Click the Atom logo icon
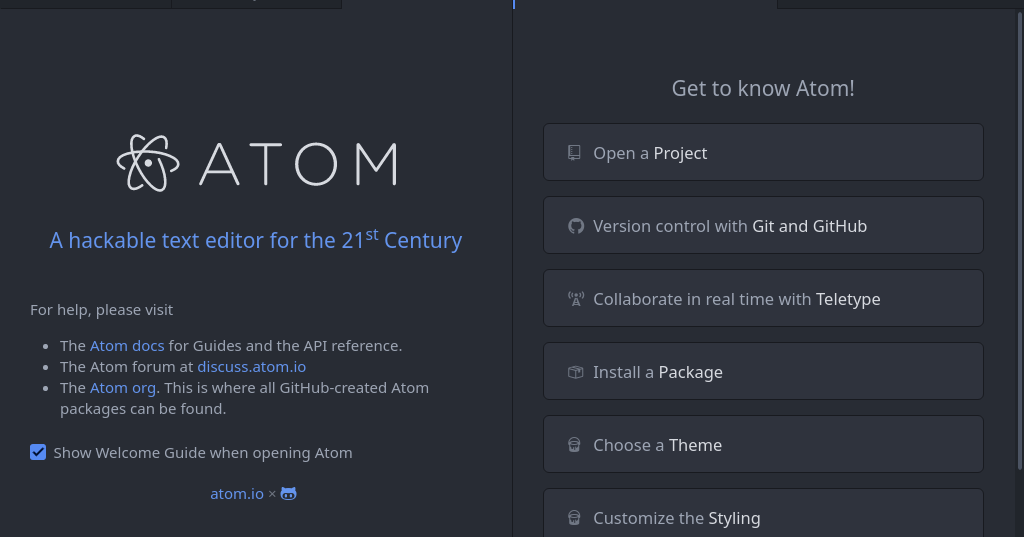Image resolution: width=1024 pixels, height=537 pixels. [148, 163]
